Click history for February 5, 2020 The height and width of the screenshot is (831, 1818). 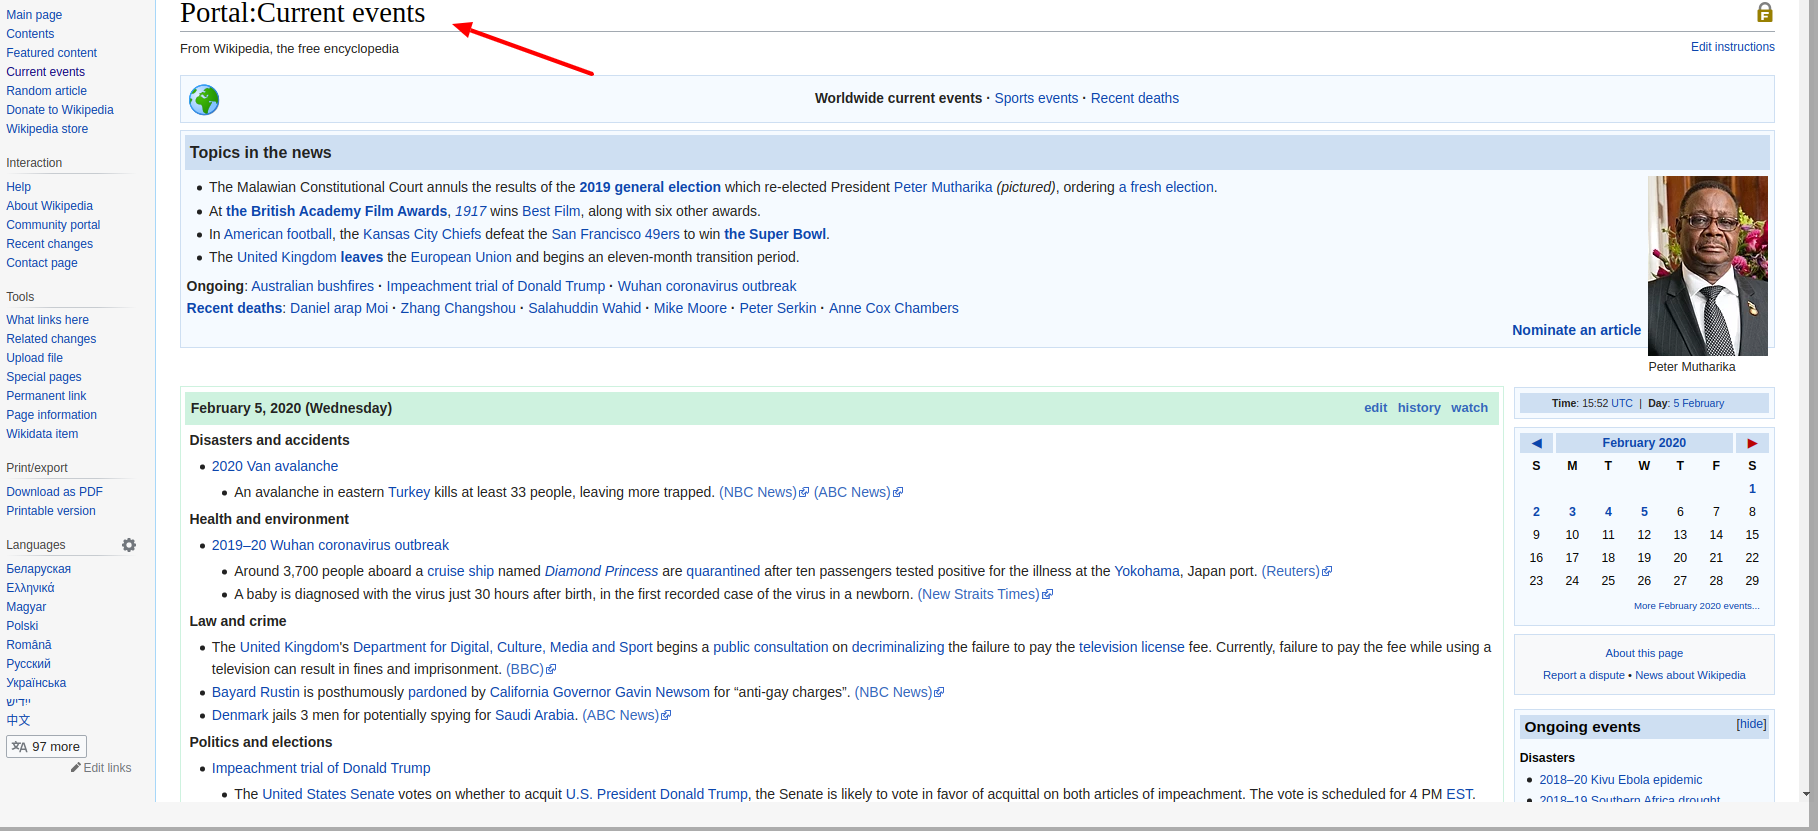pos(1419,408)
